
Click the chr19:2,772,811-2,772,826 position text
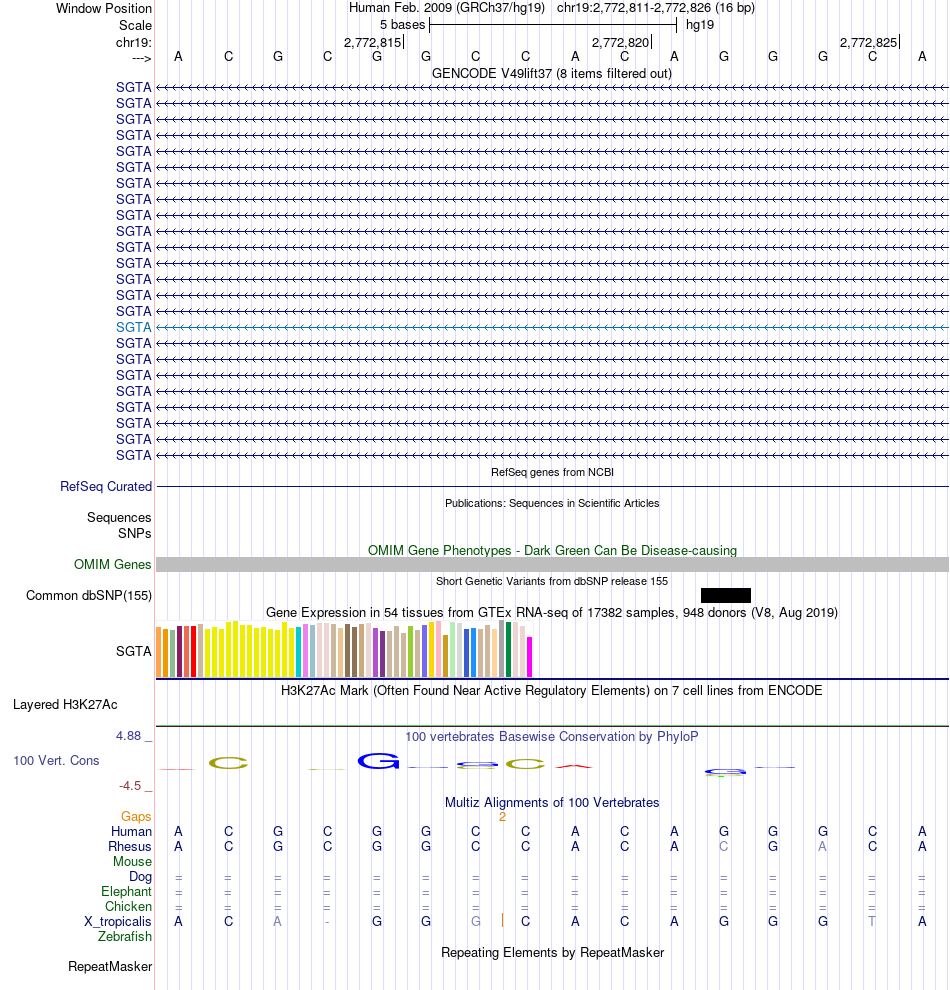pos(656,8)
